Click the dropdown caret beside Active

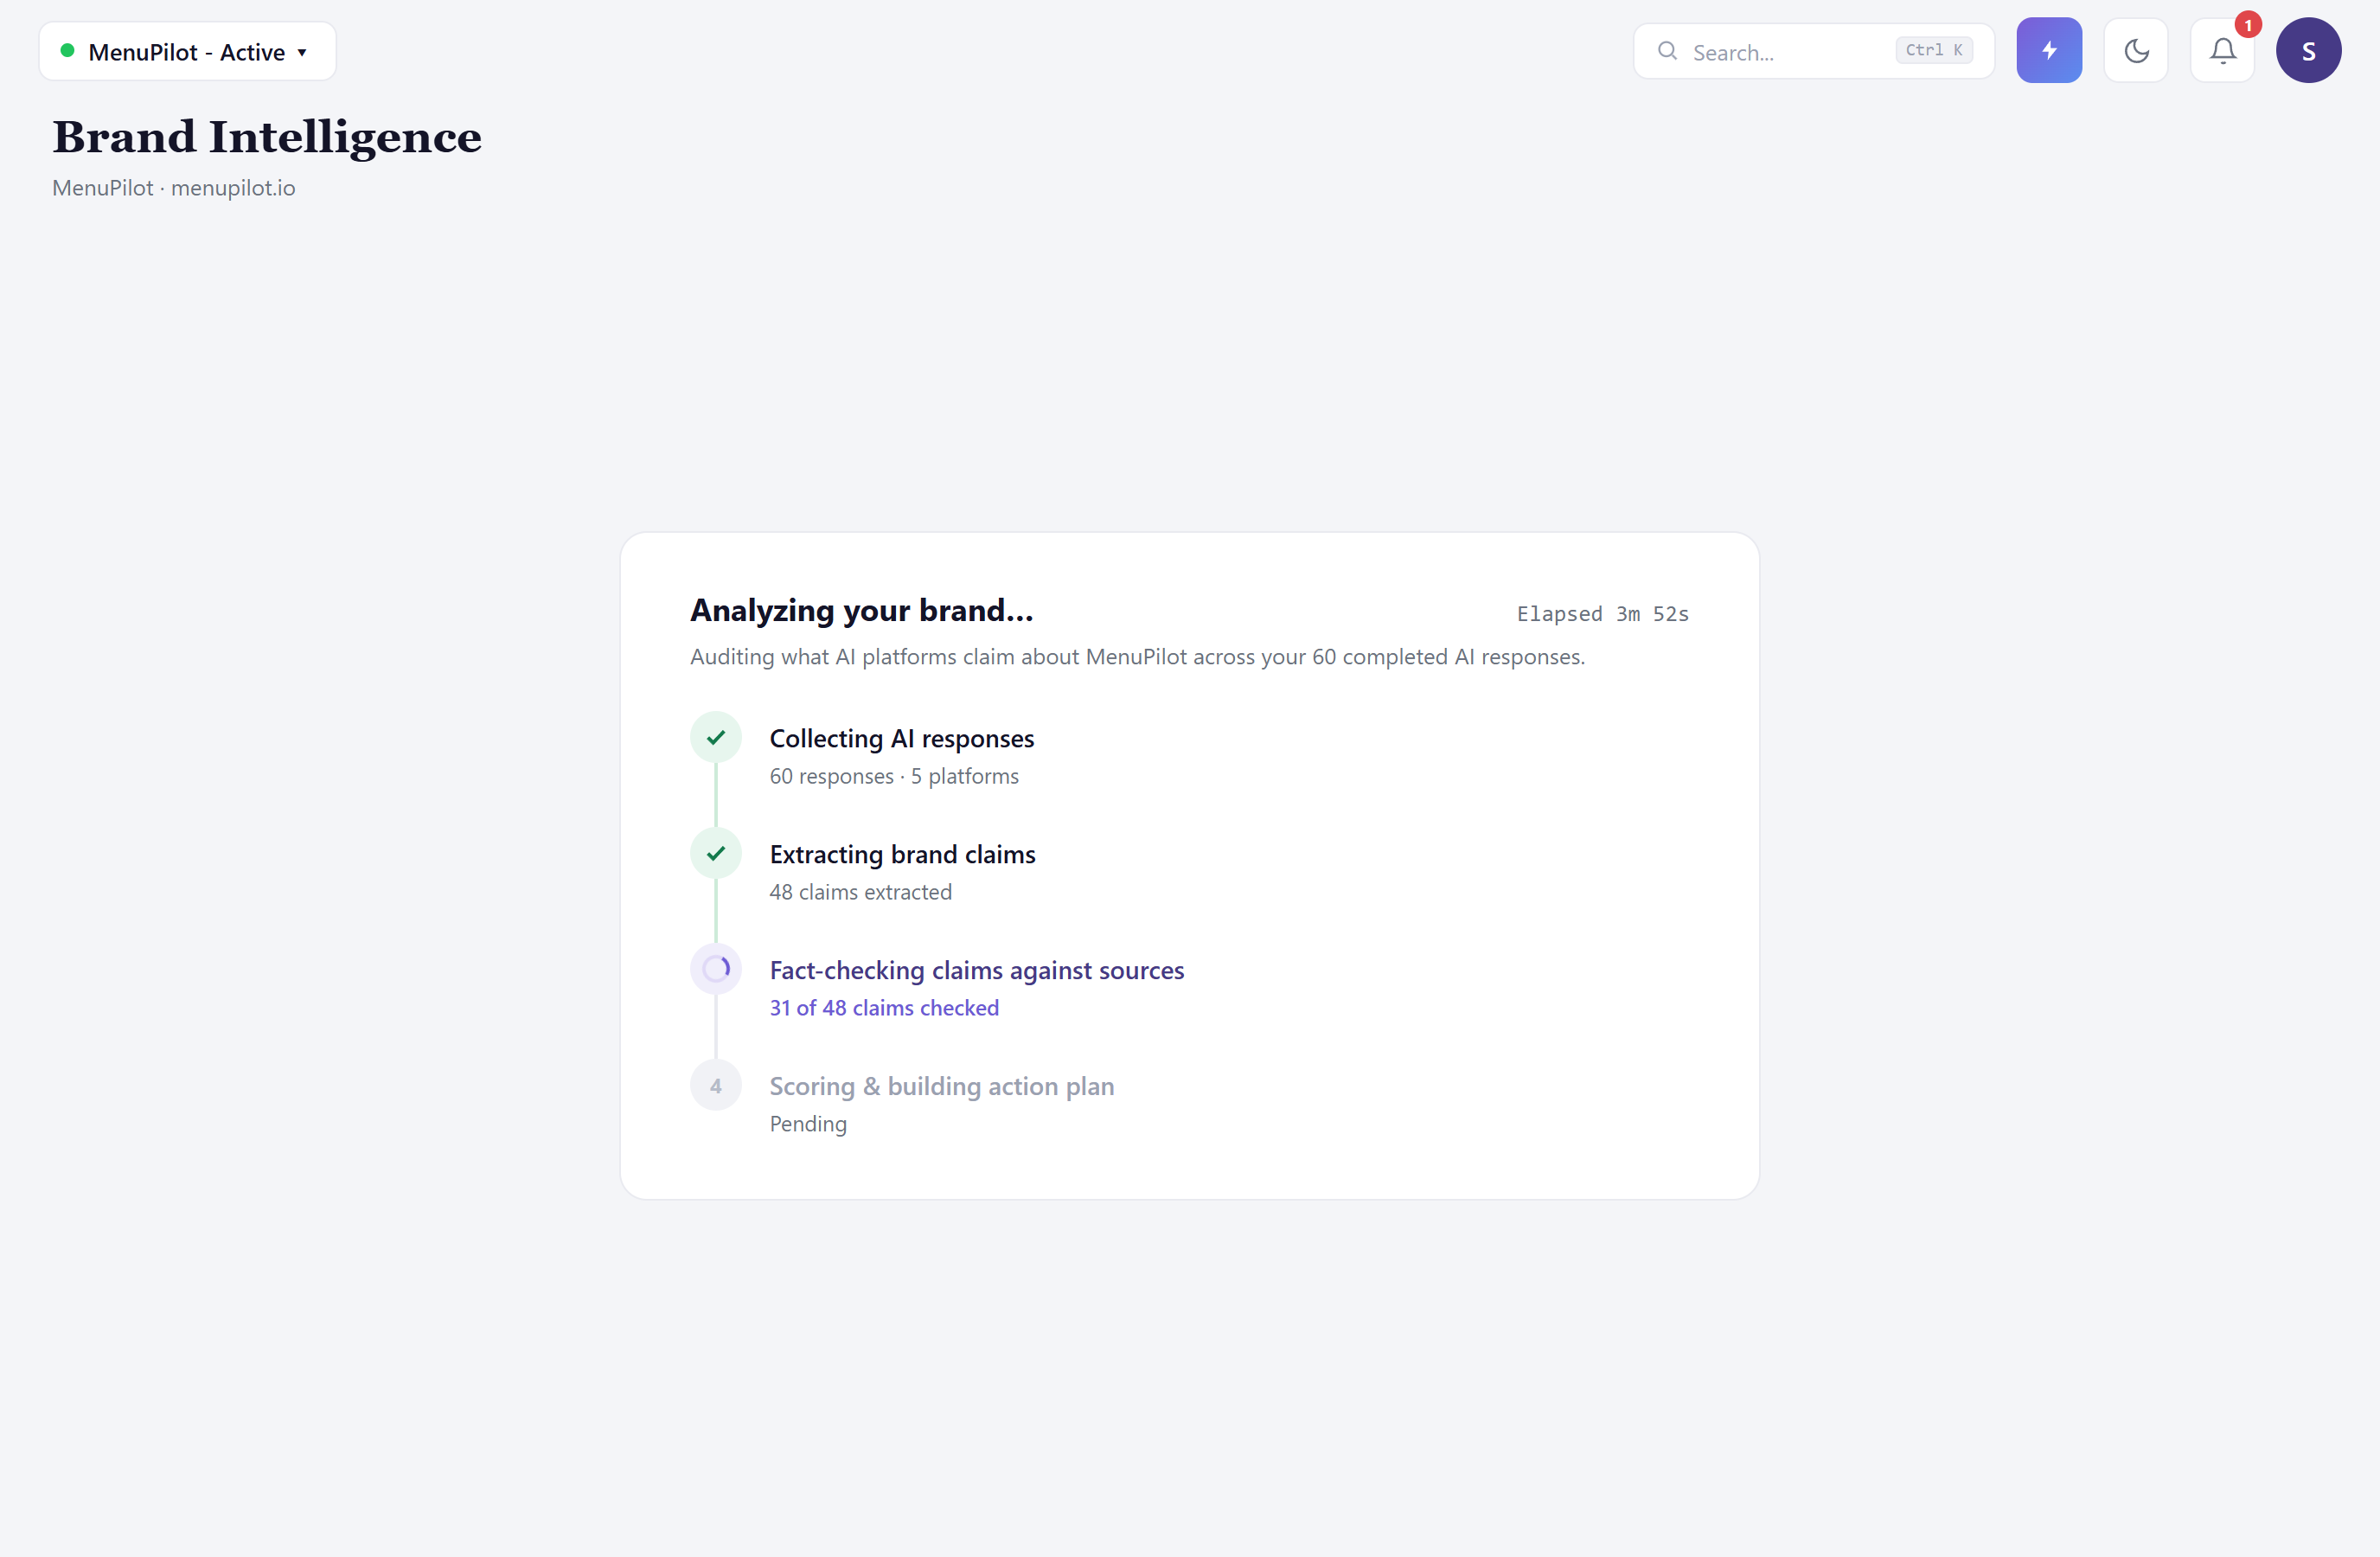pyautogui.click(x=302, y=53)
